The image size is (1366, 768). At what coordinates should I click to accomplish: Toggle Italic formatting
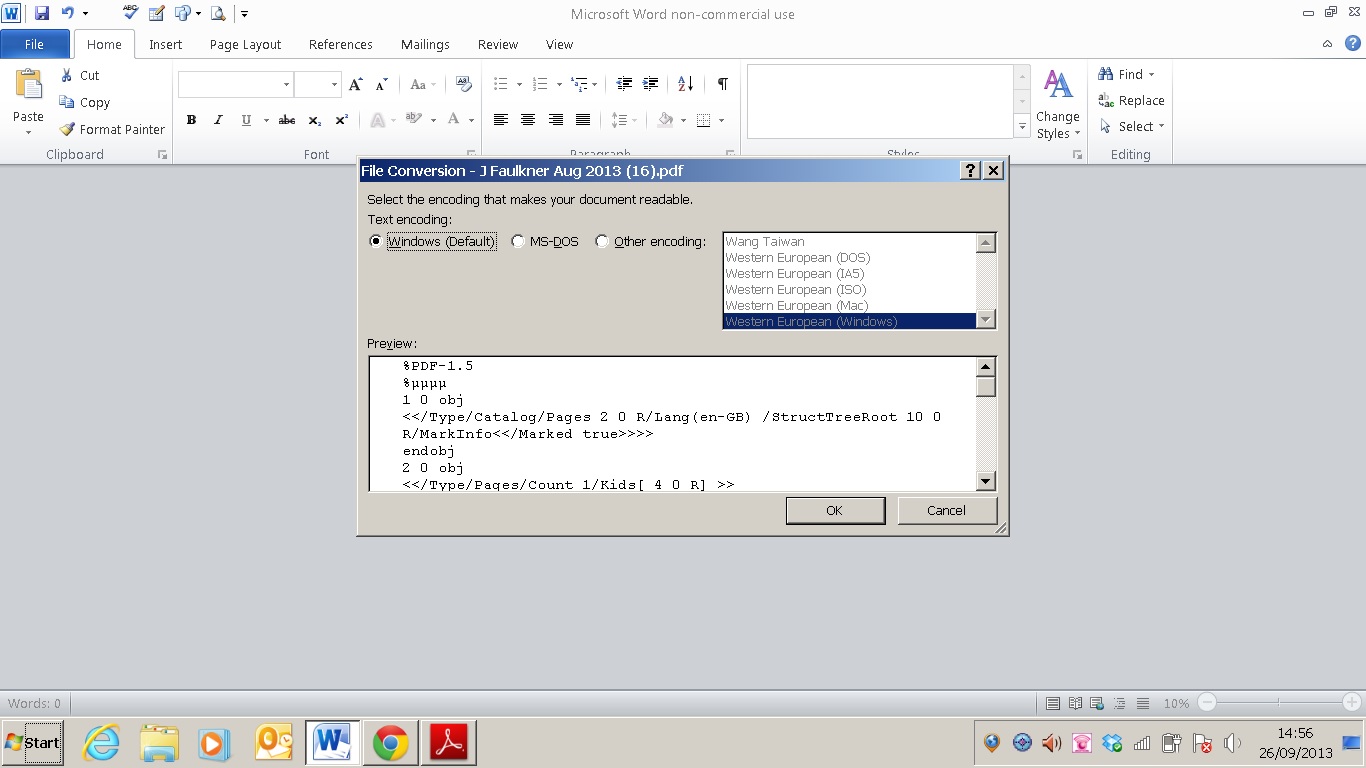(x=218, y=120)
